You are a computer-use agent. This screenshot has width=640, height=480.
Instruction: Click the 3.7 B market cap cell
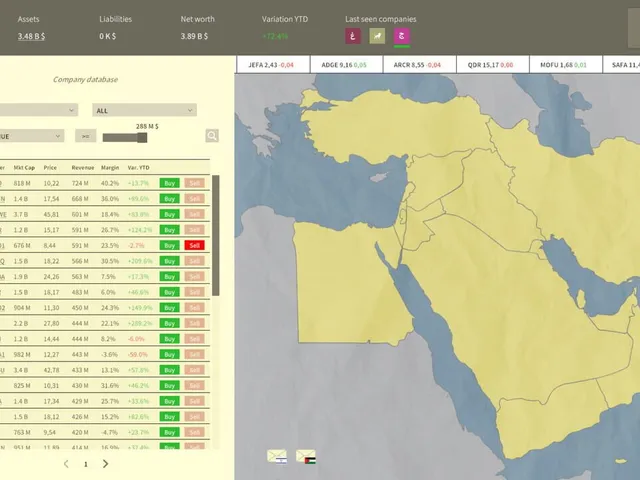[21, 214]
